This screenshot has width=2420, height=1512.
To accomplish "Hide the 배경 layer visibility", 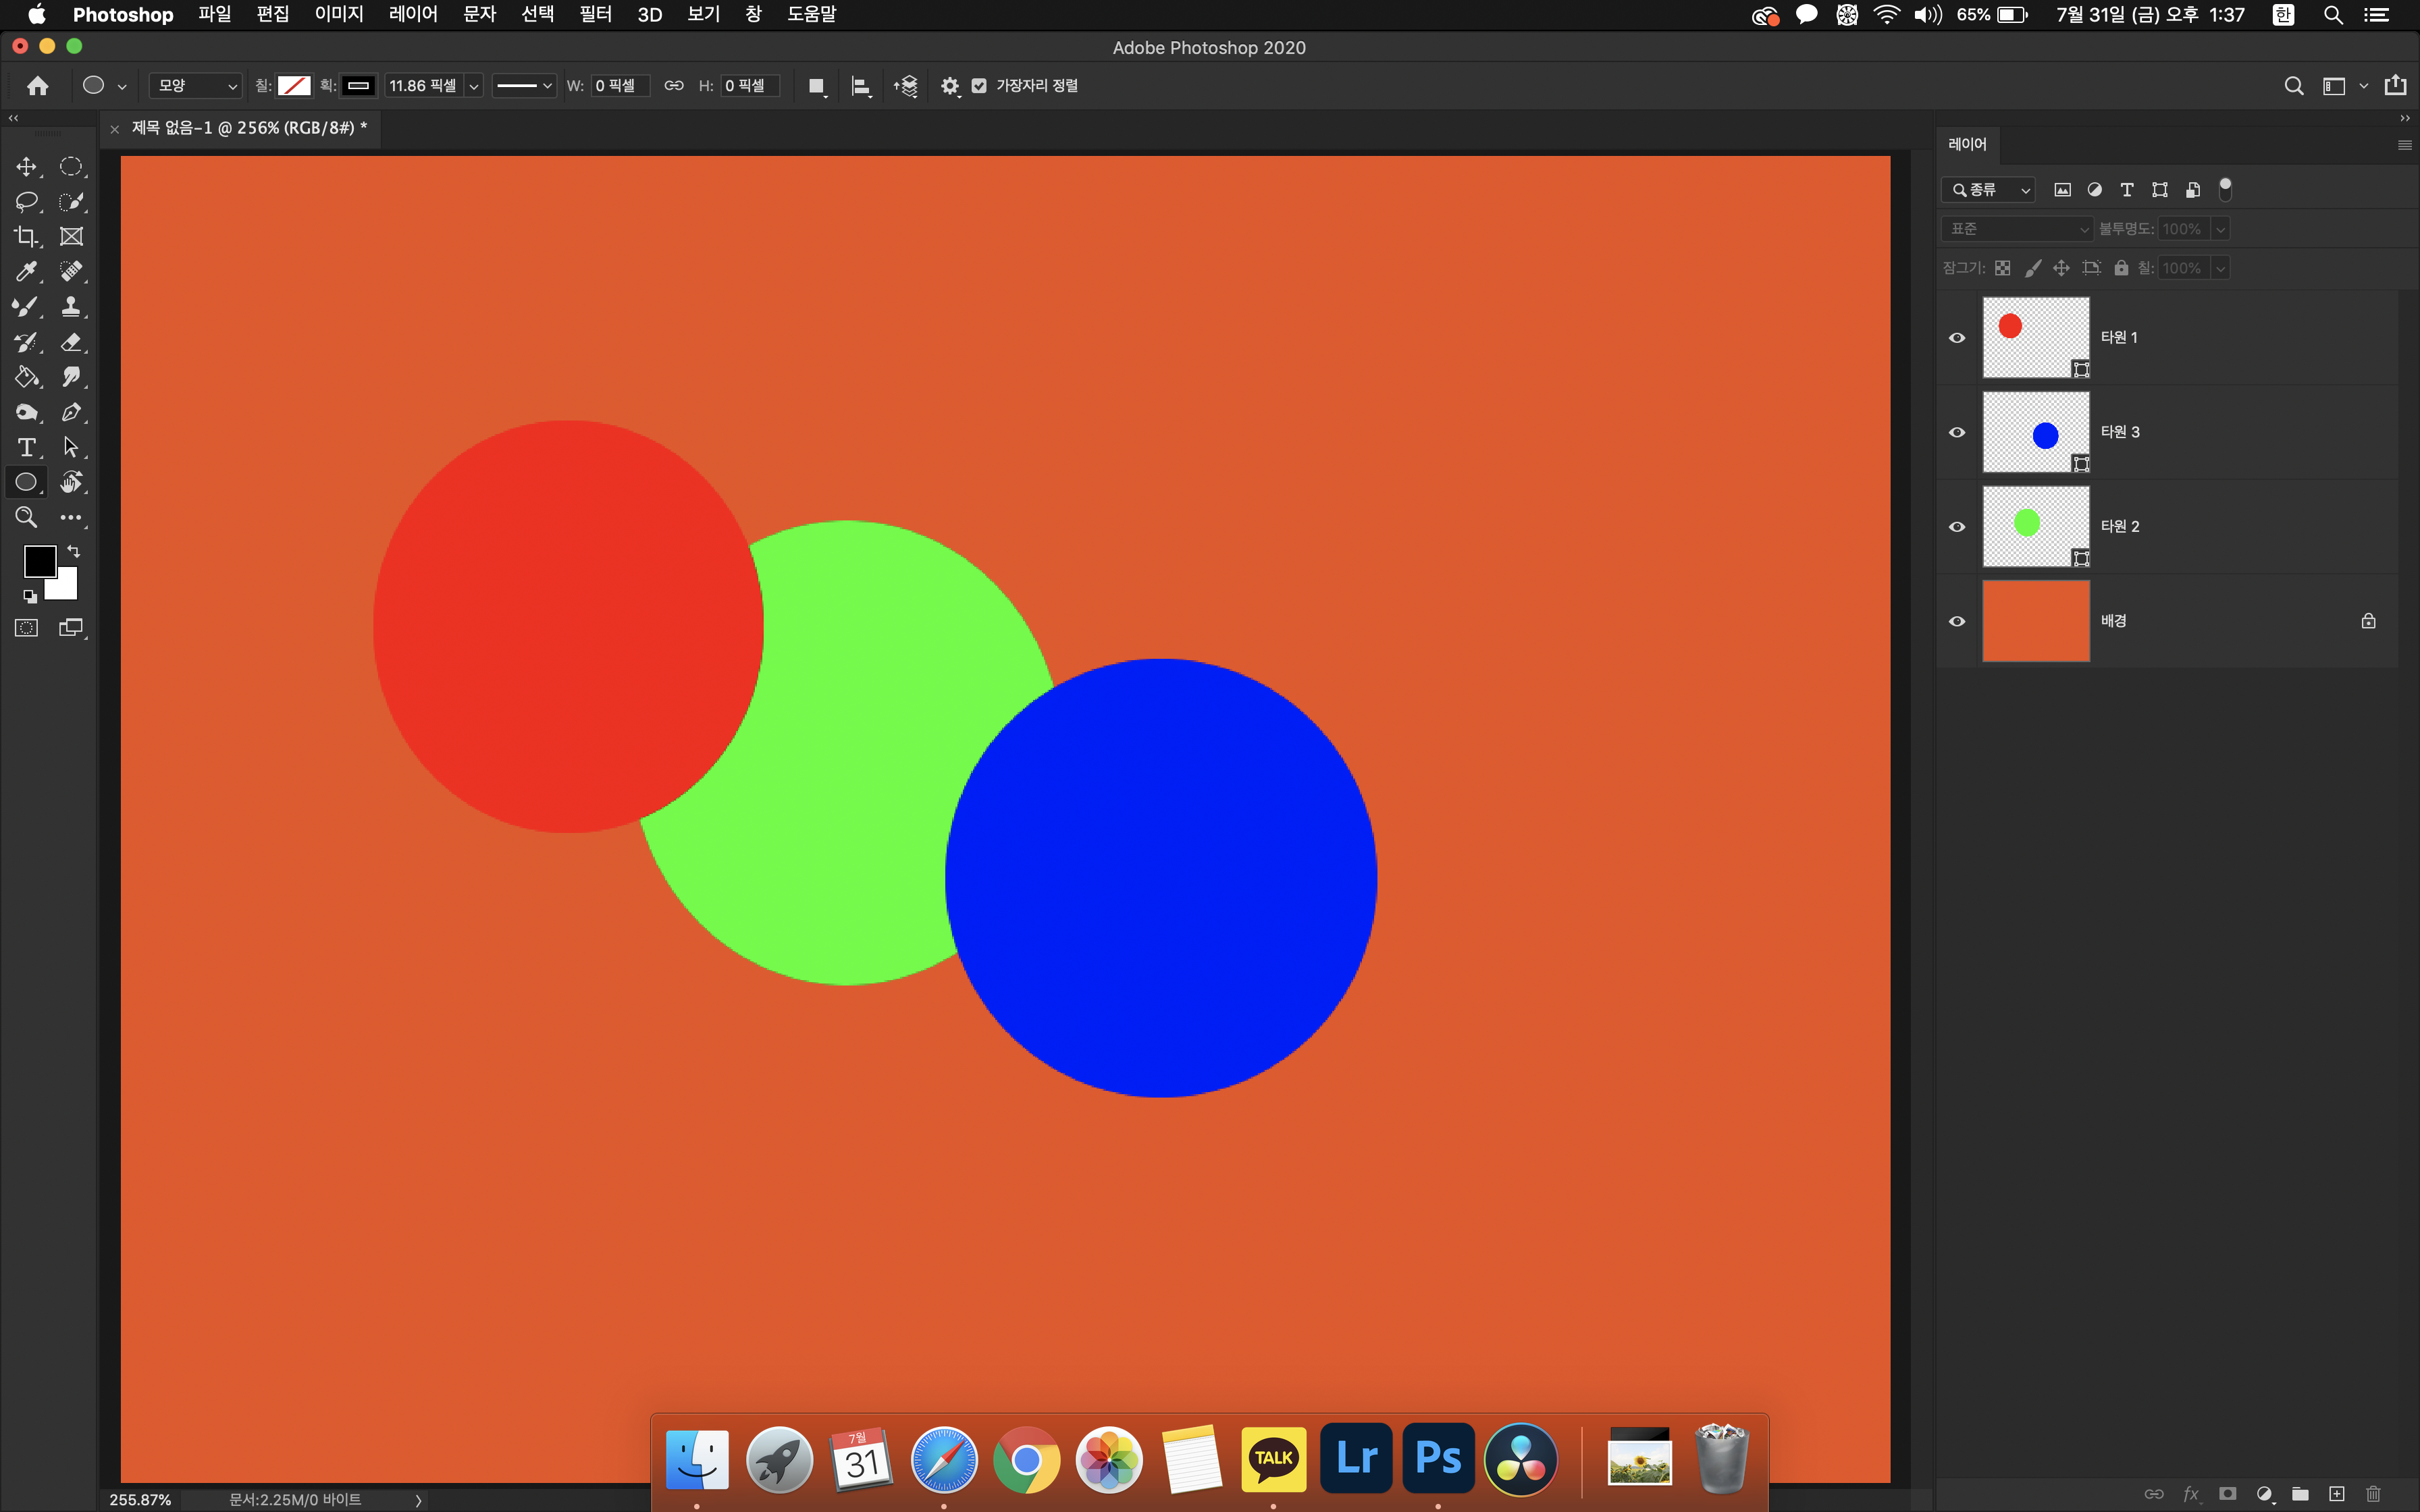I will click(1957, 621).
